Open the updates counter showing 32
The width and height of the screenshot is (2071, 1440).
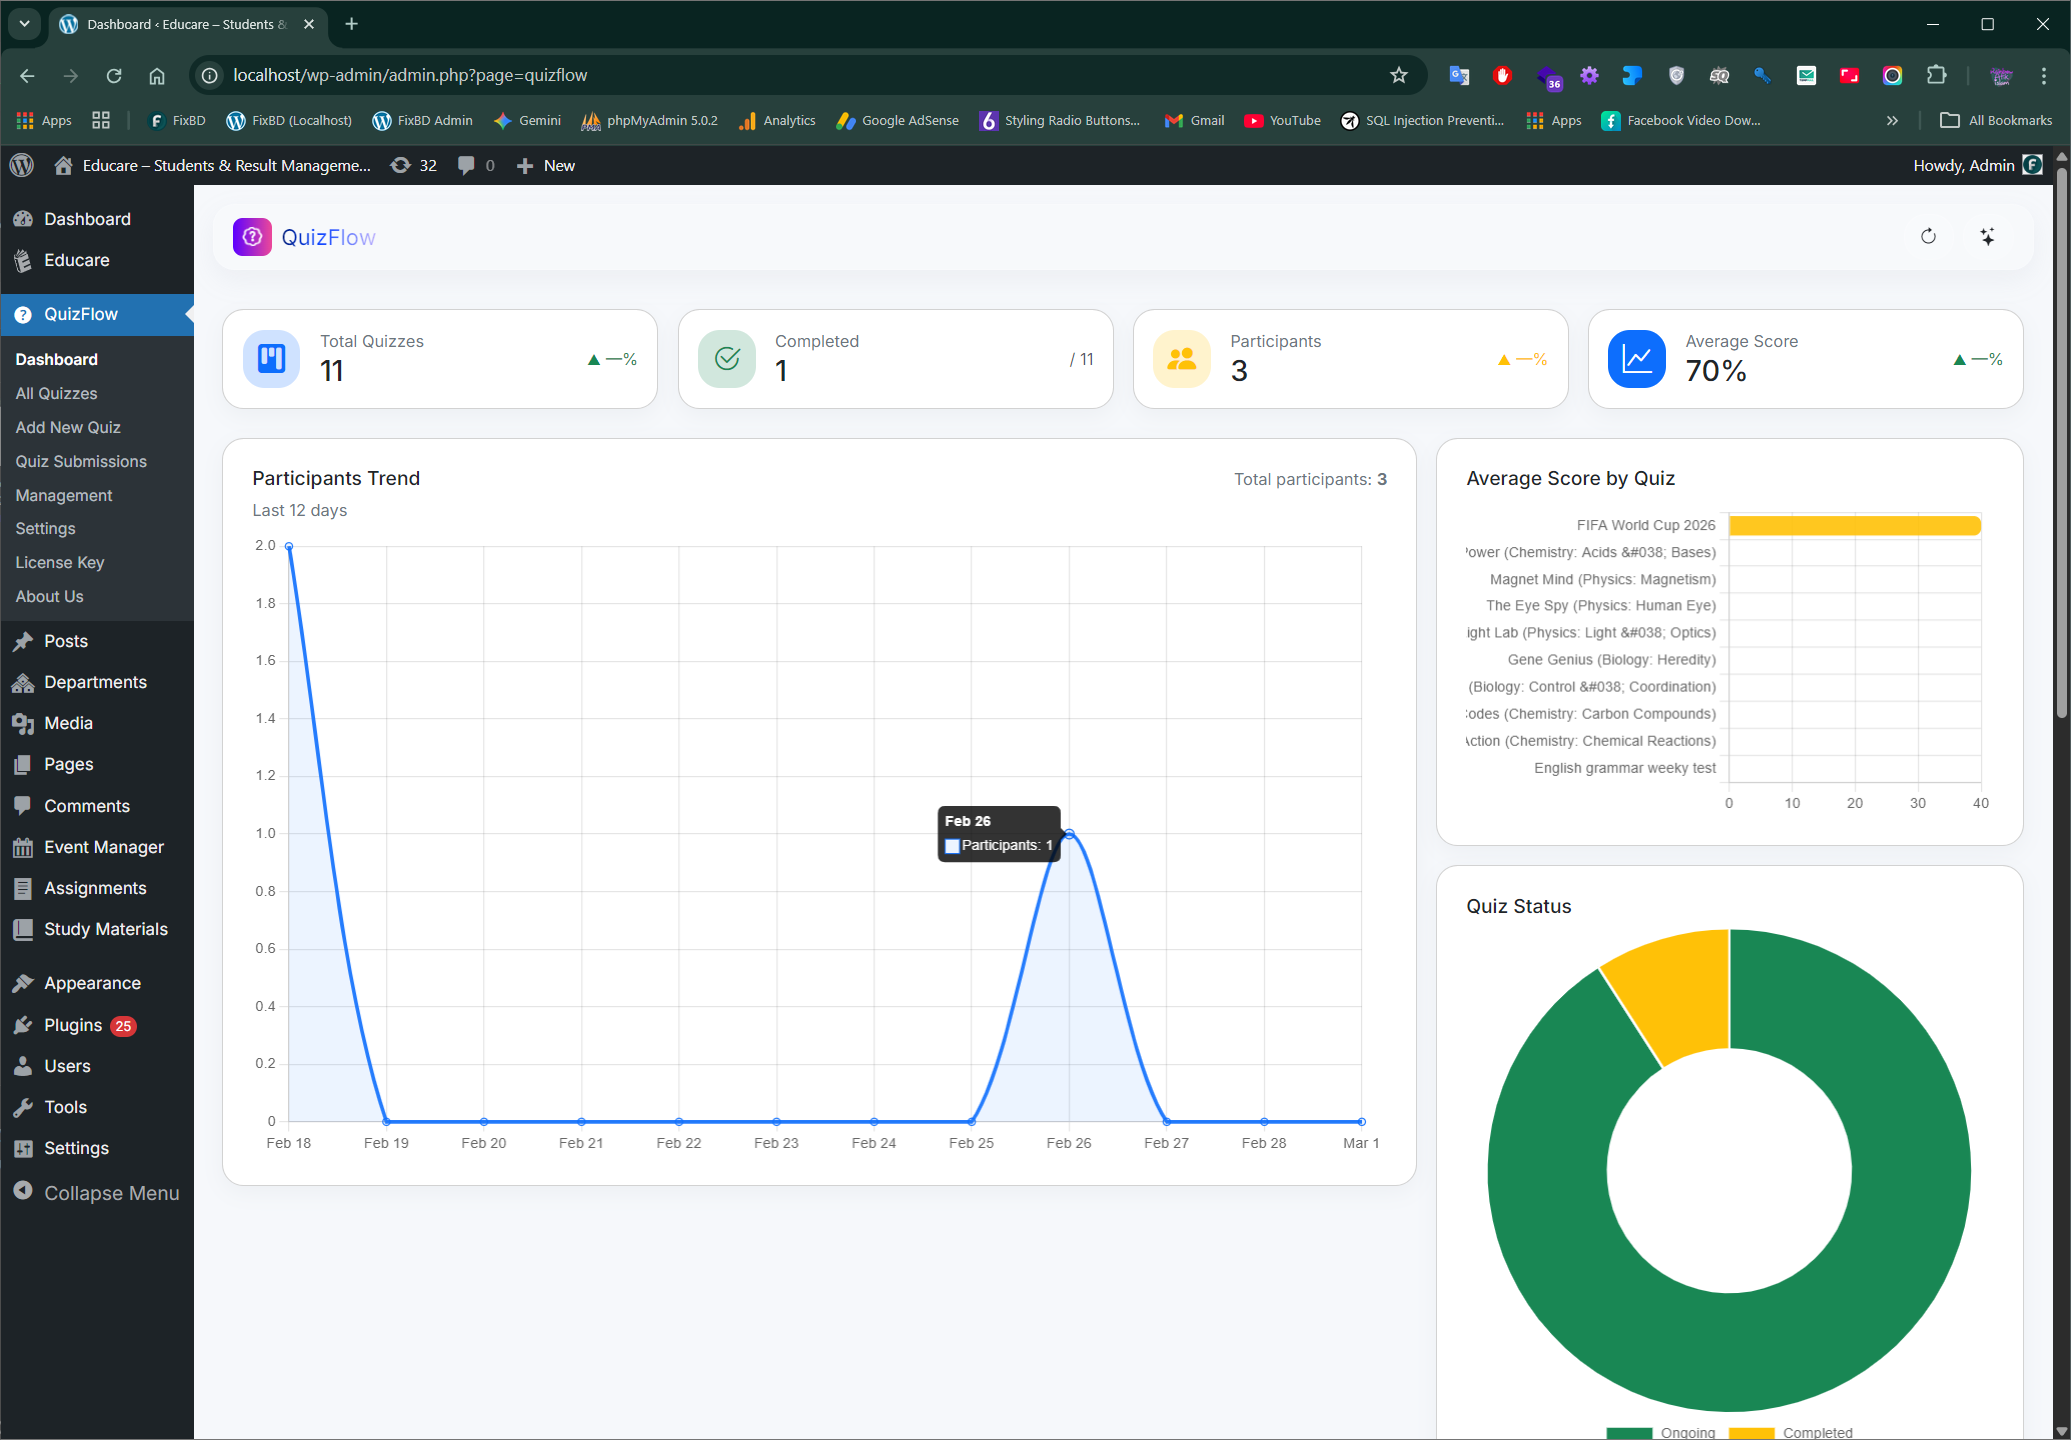[x=414, y=165]
